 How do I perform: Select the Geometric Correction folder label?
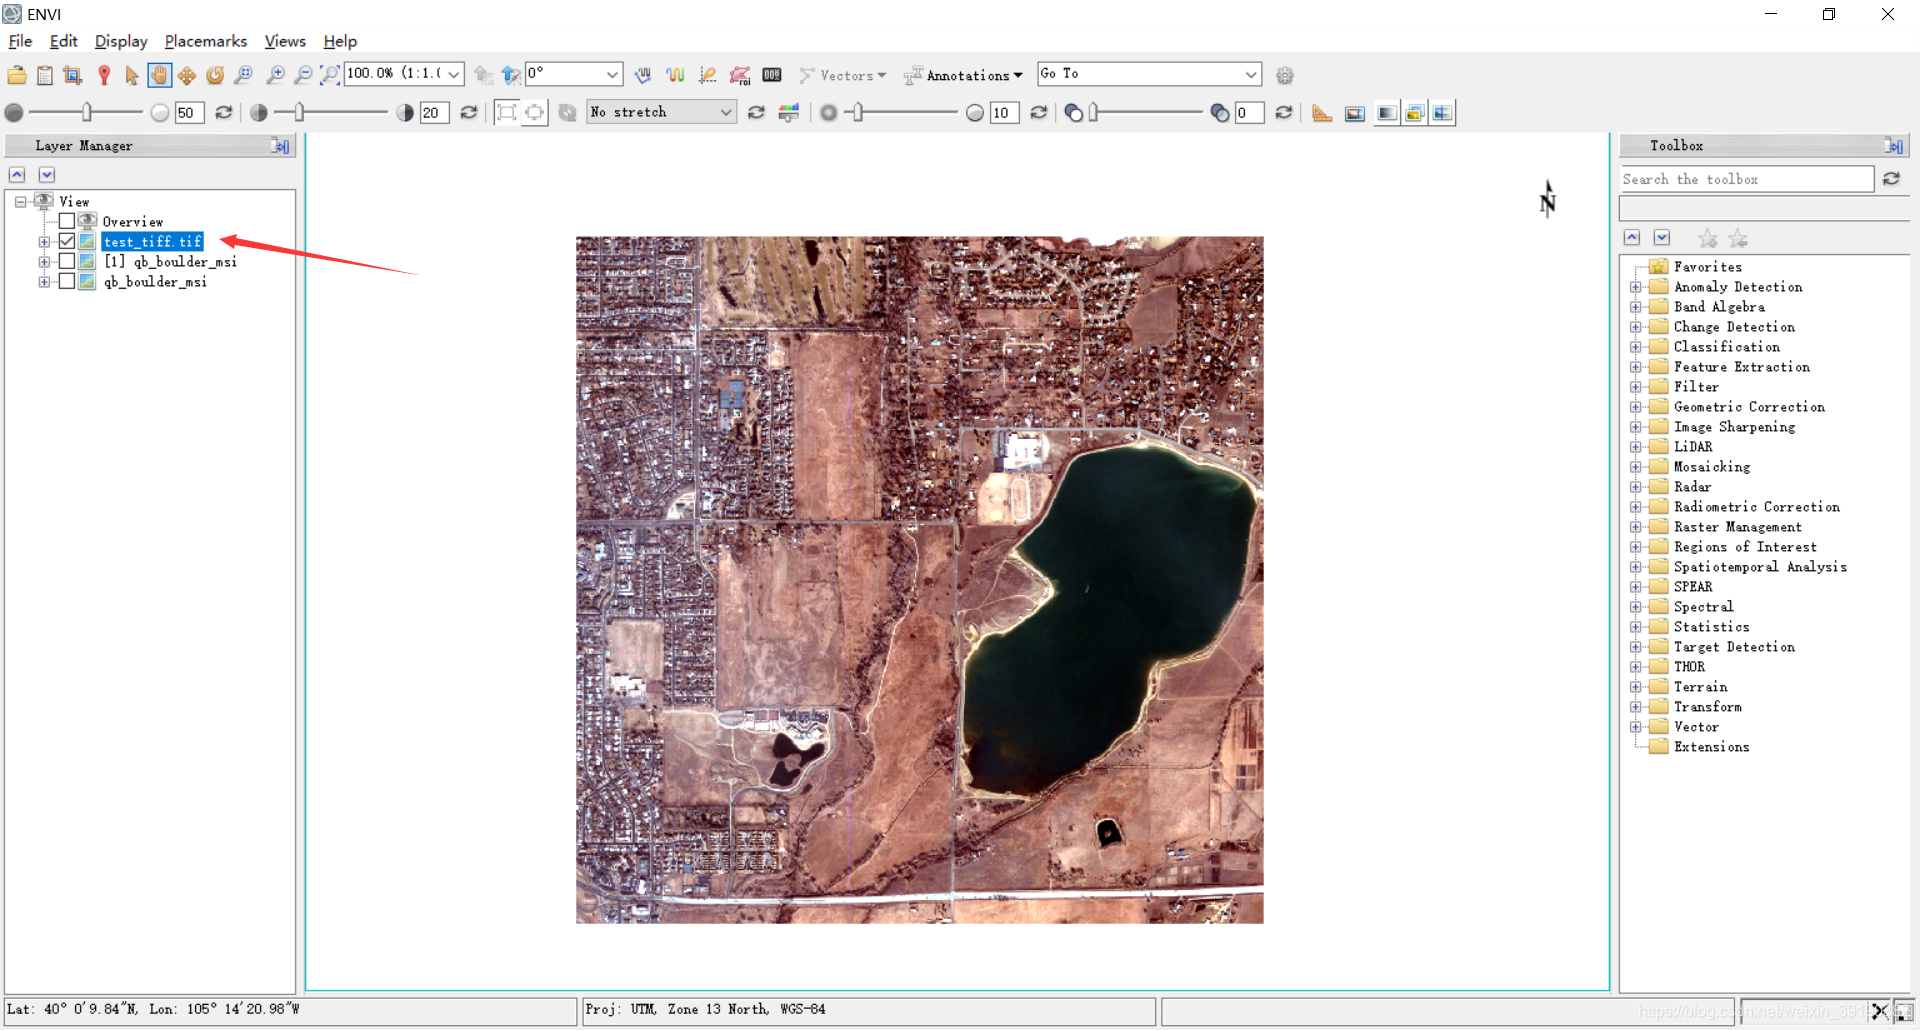[x=1749, y=407]
